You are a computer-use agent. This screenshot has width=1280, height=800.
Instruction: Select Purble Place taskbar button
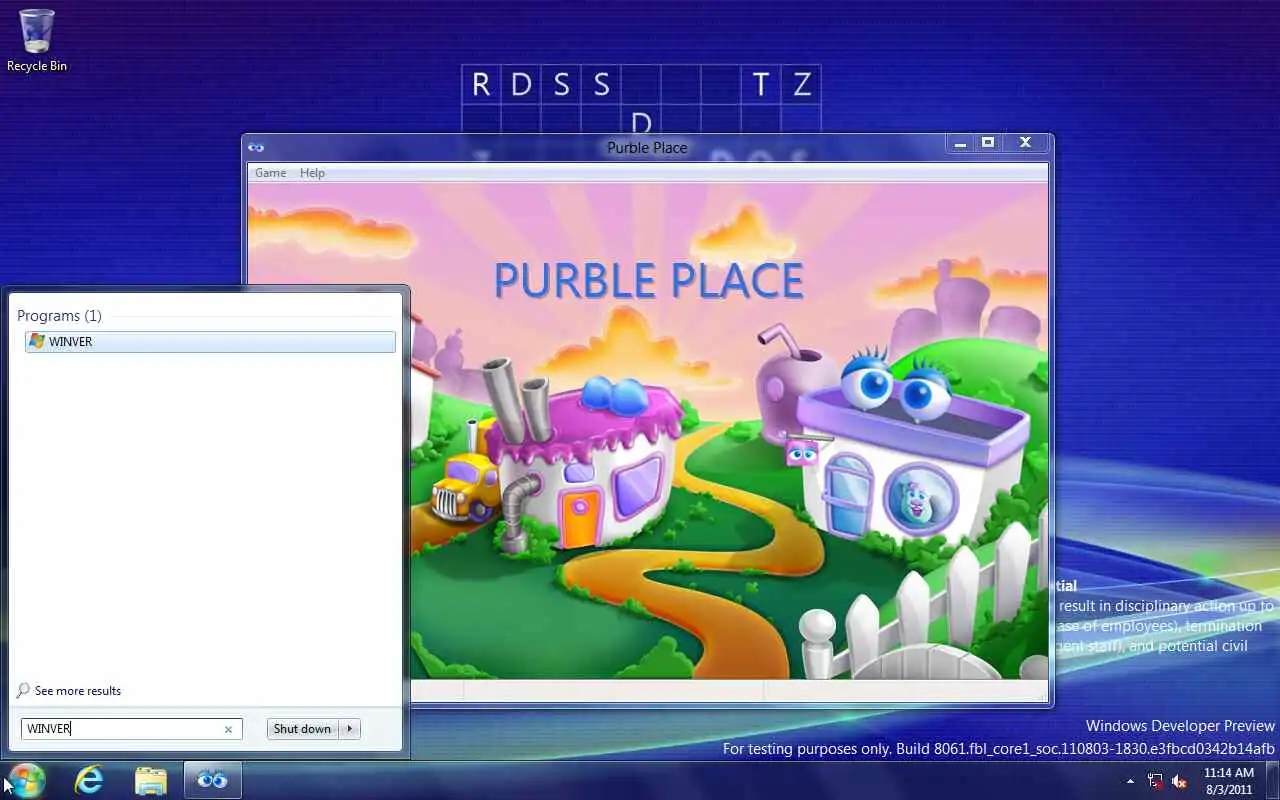point(212,780)
